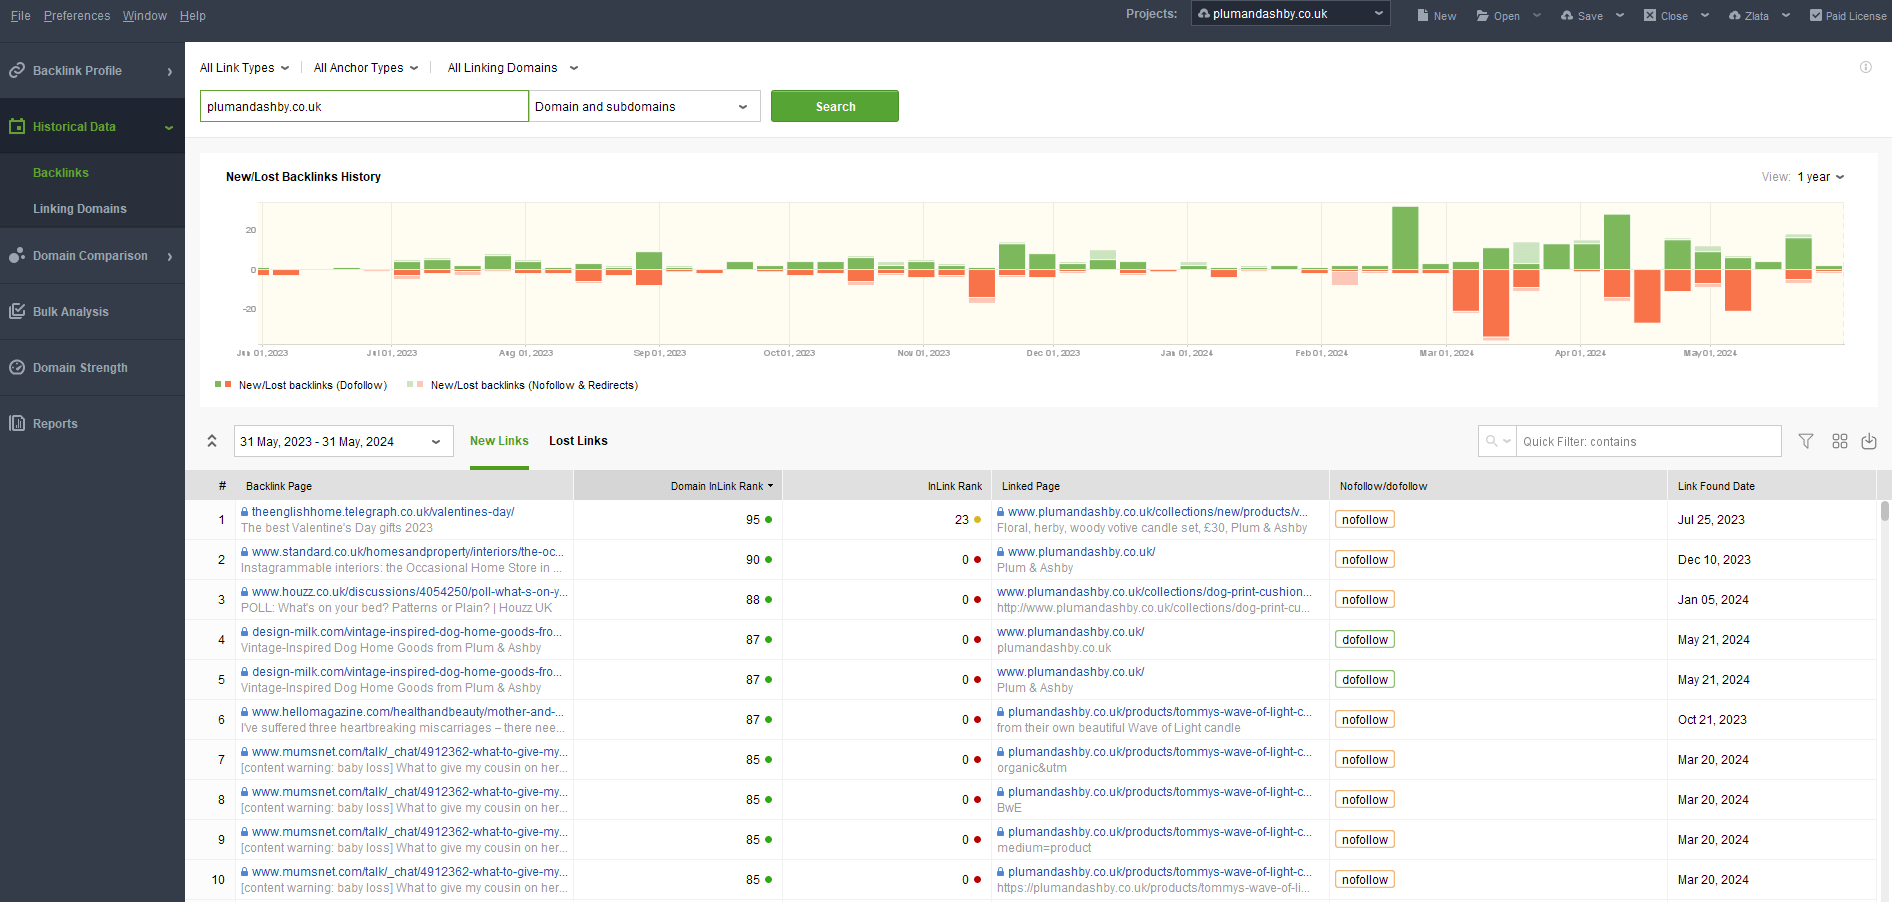The image size is (1892, 902).
Task: Open the Window menu
Action: pos(145,16)
